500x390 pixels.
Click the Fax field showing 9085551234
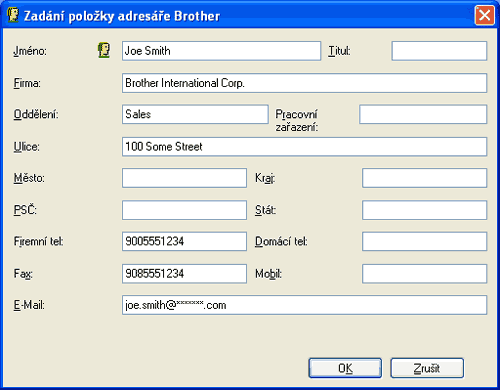click(184, 274)
